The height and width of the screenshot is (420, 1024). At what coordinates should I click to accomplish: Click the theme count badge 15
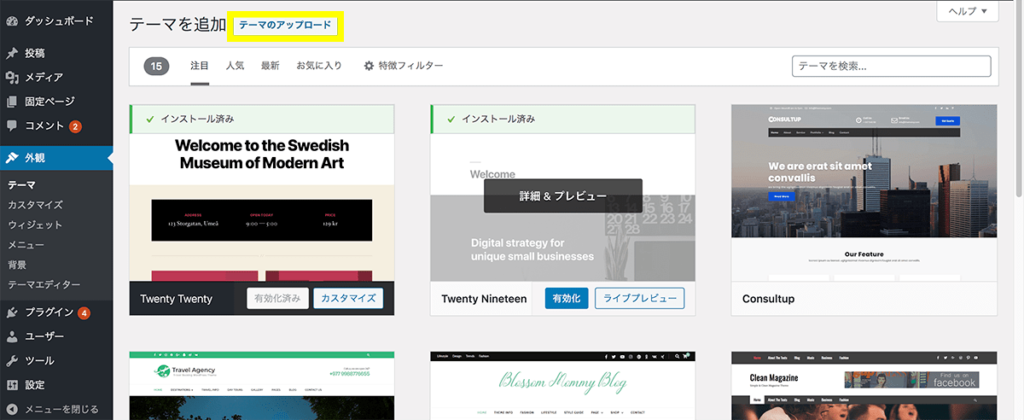coord(156,66)
